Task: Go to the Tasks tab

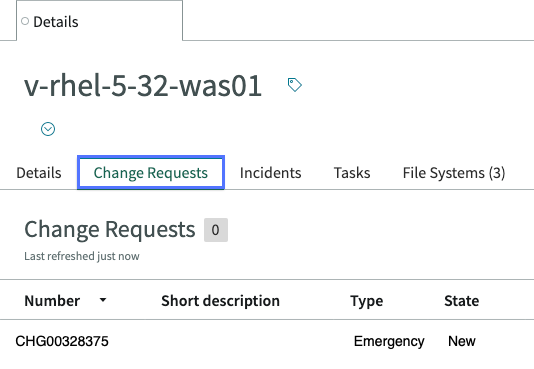Action: click(x=352, y=173)
